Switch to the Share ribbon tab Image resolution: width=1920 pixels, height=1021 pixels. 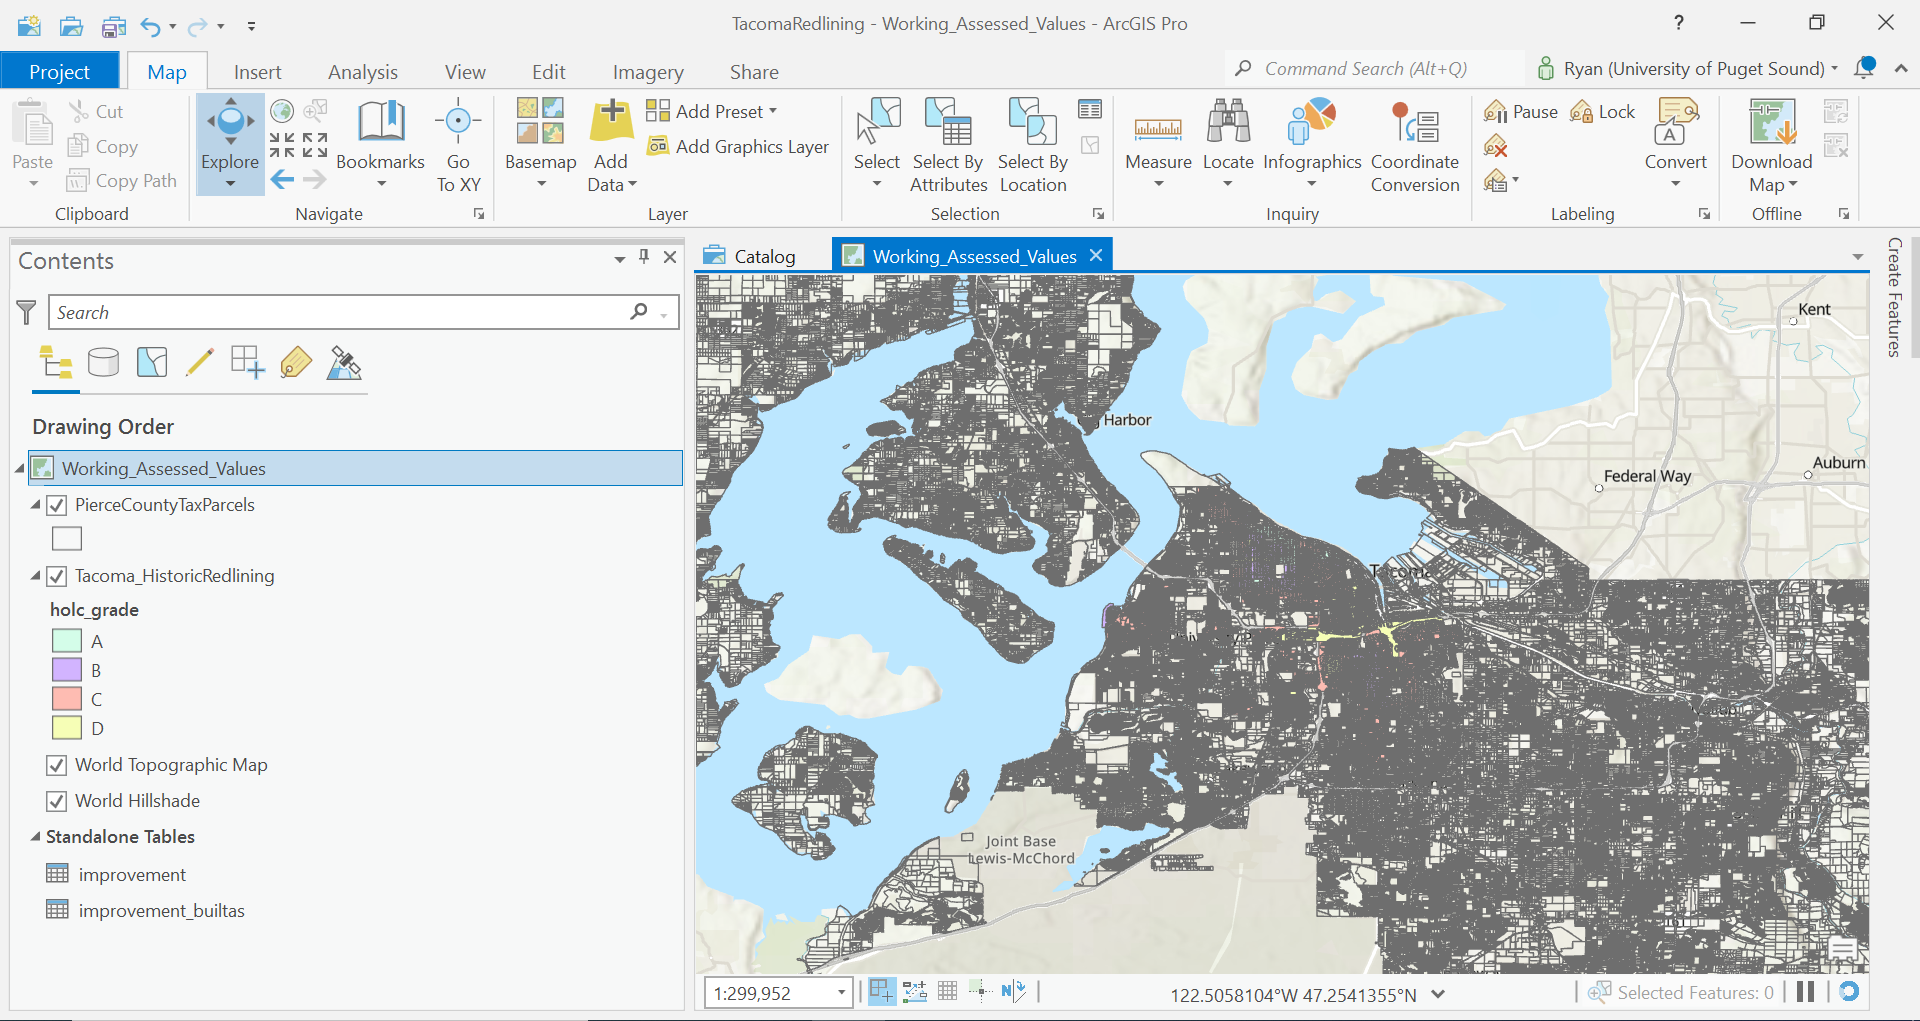(x=754, y=71)
